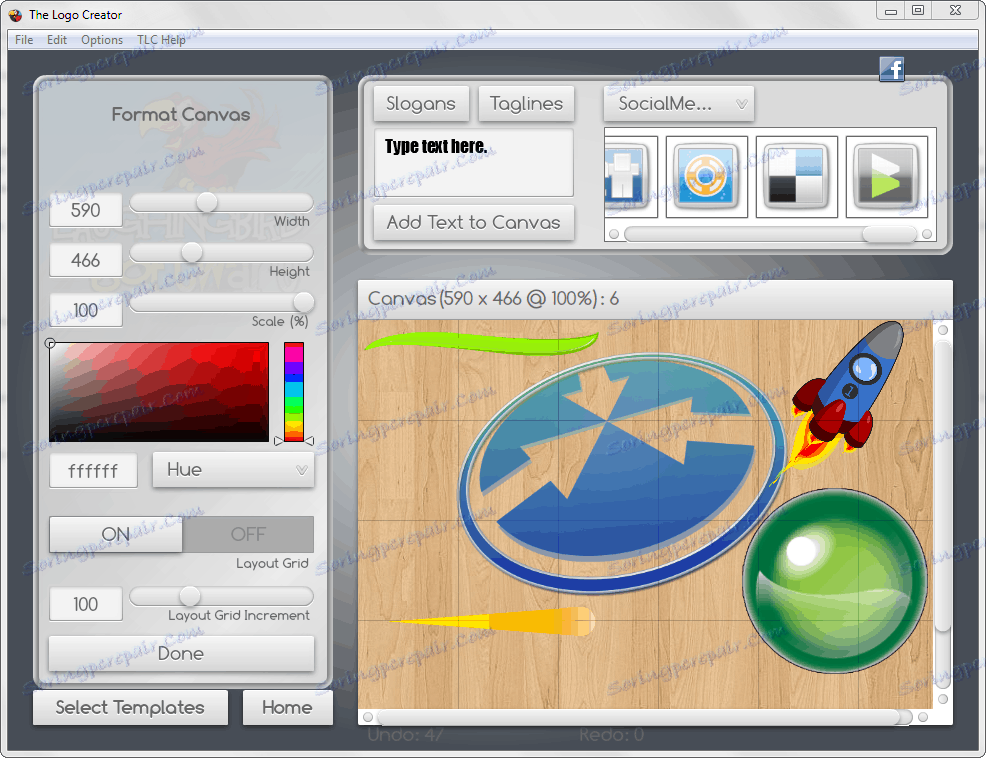986x758 pixels.
Task: Open the Hue color mode dropdown
Action: (x=233, y=469)
